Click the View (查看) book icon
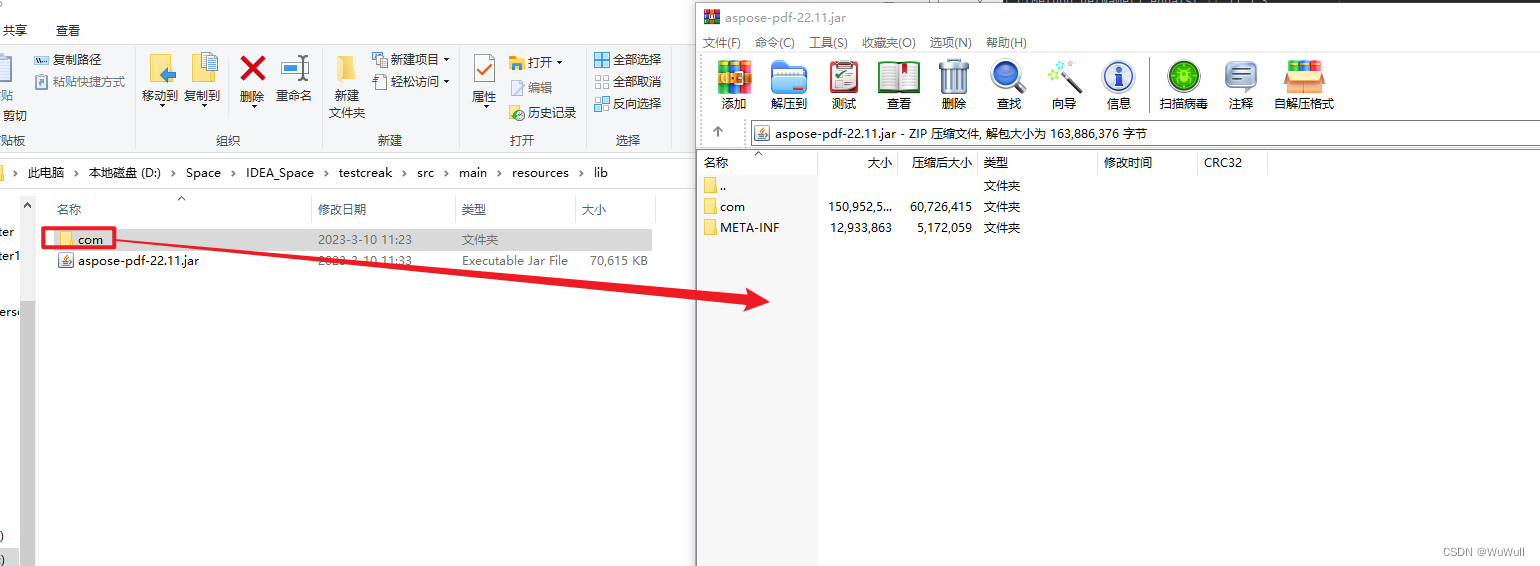 coord(899,84)
